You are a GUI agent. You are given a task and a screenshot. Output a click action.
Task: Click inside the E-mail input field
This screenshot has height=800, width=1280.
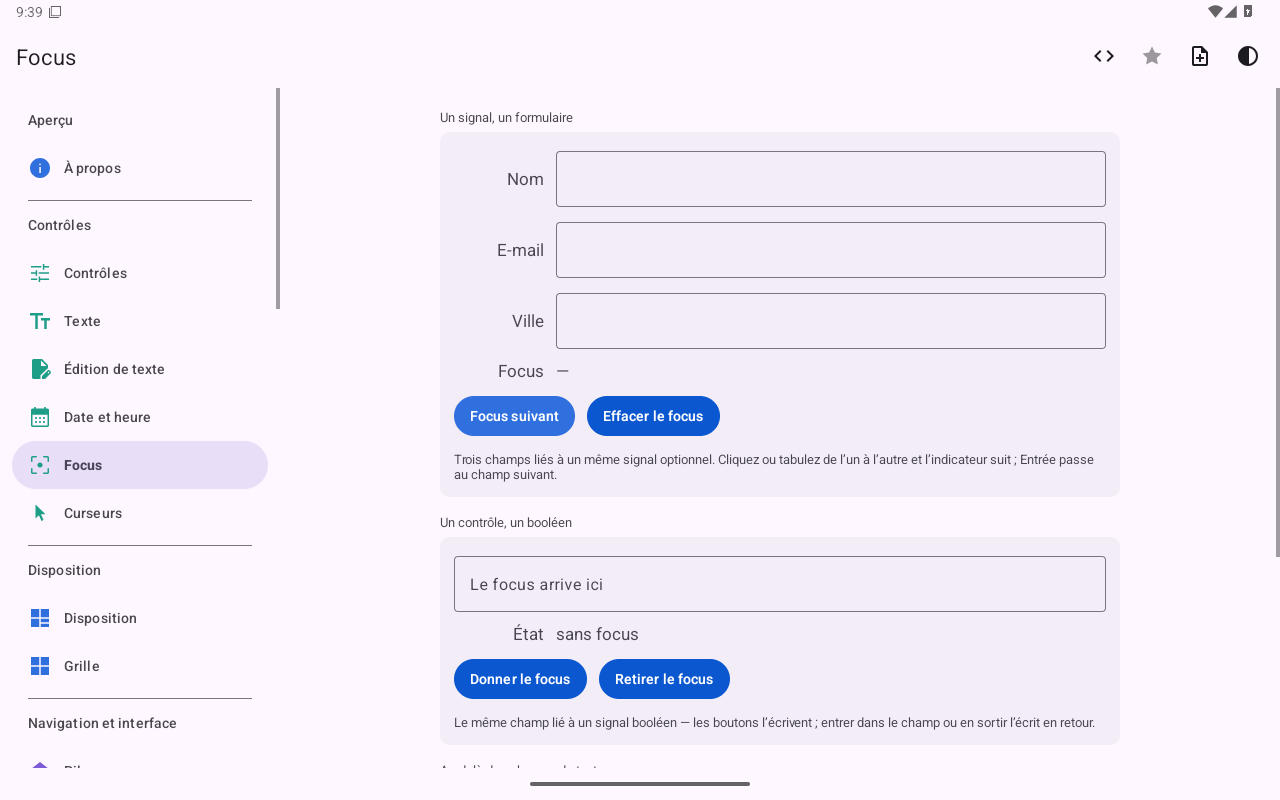[831, 250]
